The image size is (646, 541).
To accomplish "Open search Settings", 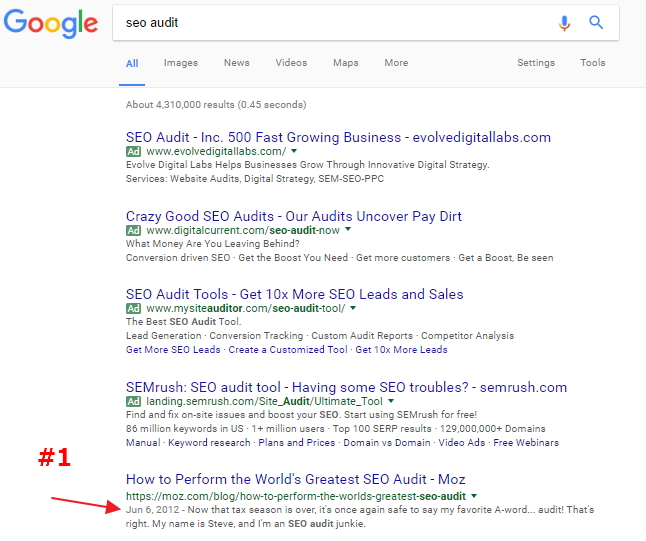I will click(x=536, y=63).
